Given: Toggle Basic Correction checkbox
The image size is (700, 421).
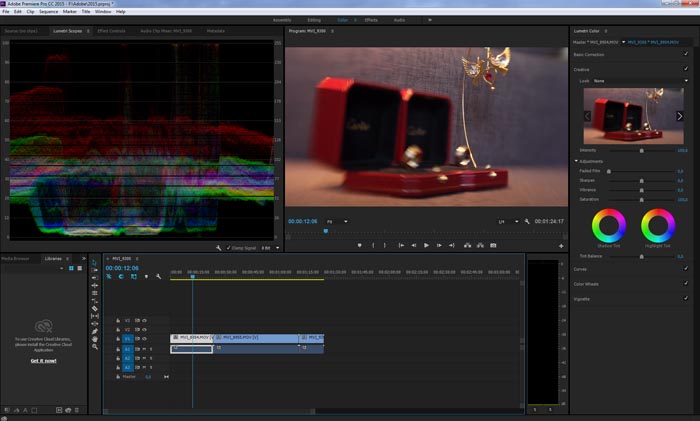Looking at the screenshot, I should [686, 54].
